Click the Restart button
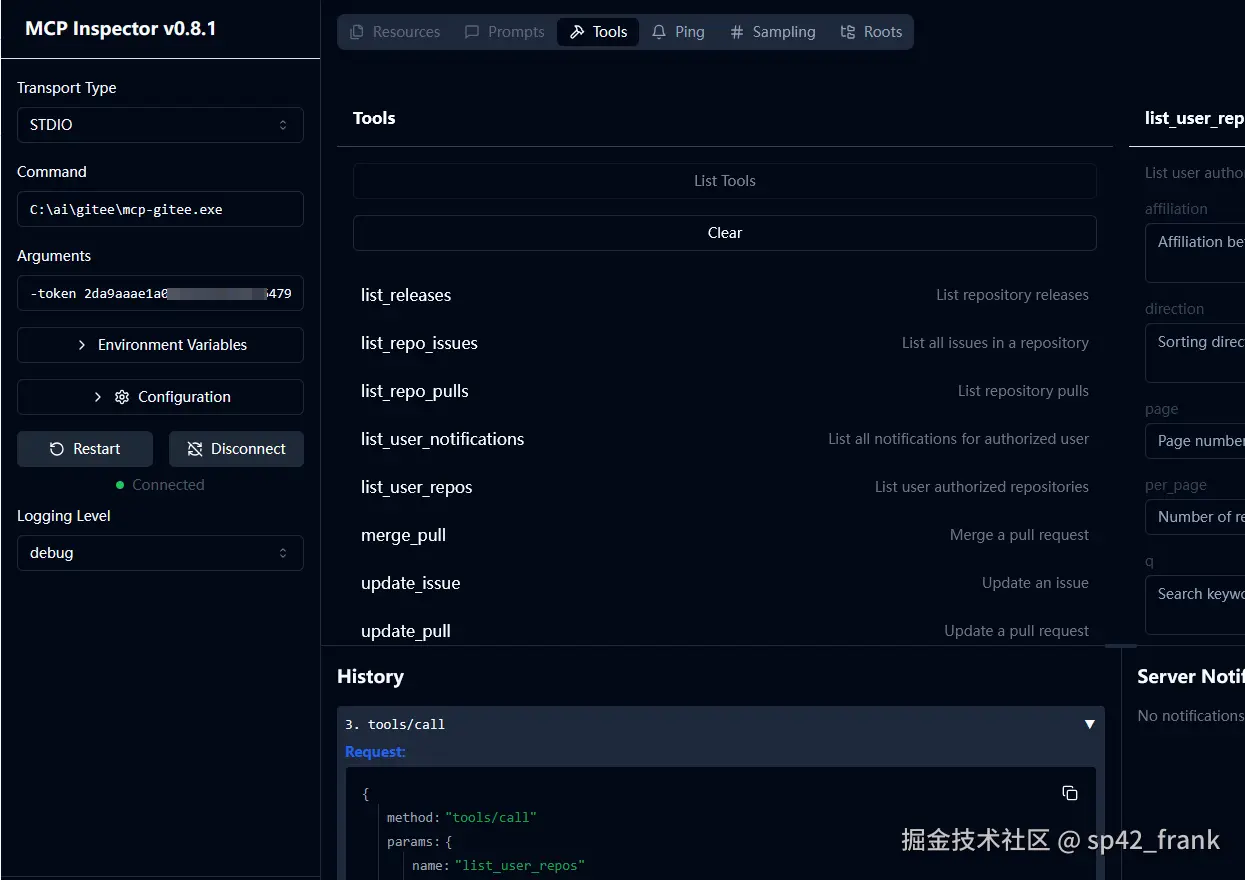The image size is (1245, 880). pyautogui.click(x=85, y=449)
